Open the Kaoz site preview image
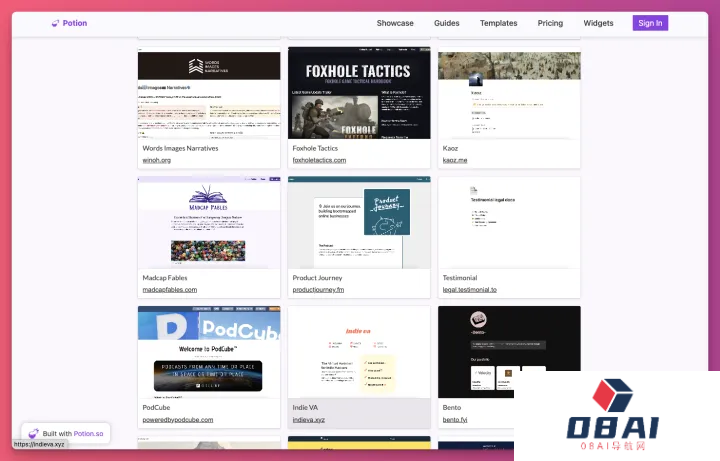 509,93
